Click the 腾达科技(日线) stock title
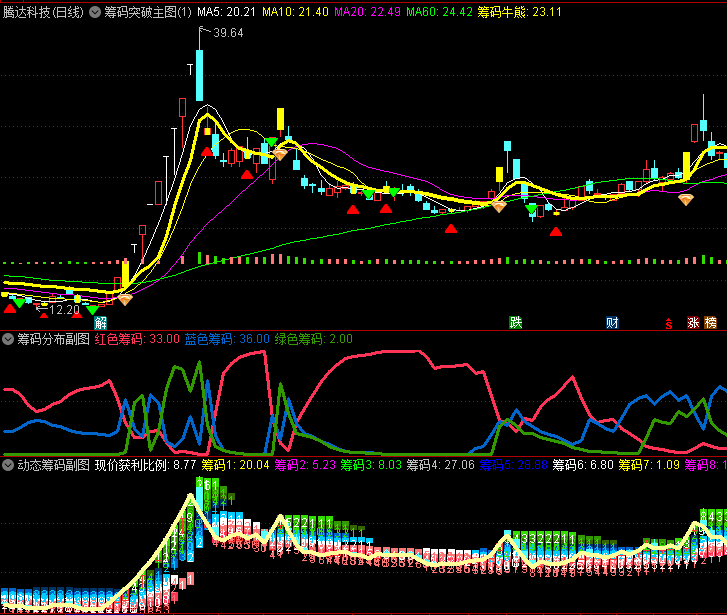Viewport: 727px width, 615px height. 43,12
